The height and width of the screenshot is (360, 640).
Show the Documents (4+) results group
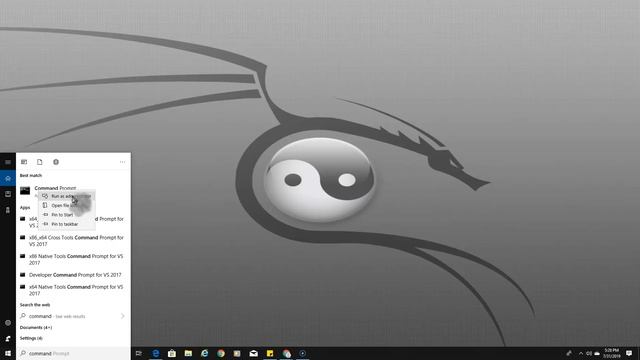click(36, 328)
